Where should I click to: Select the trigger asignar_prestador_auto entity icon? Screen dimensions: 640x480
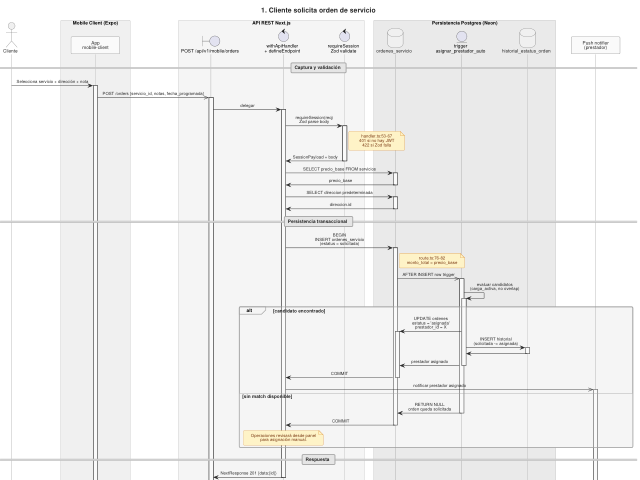click(x=461, y=37)
